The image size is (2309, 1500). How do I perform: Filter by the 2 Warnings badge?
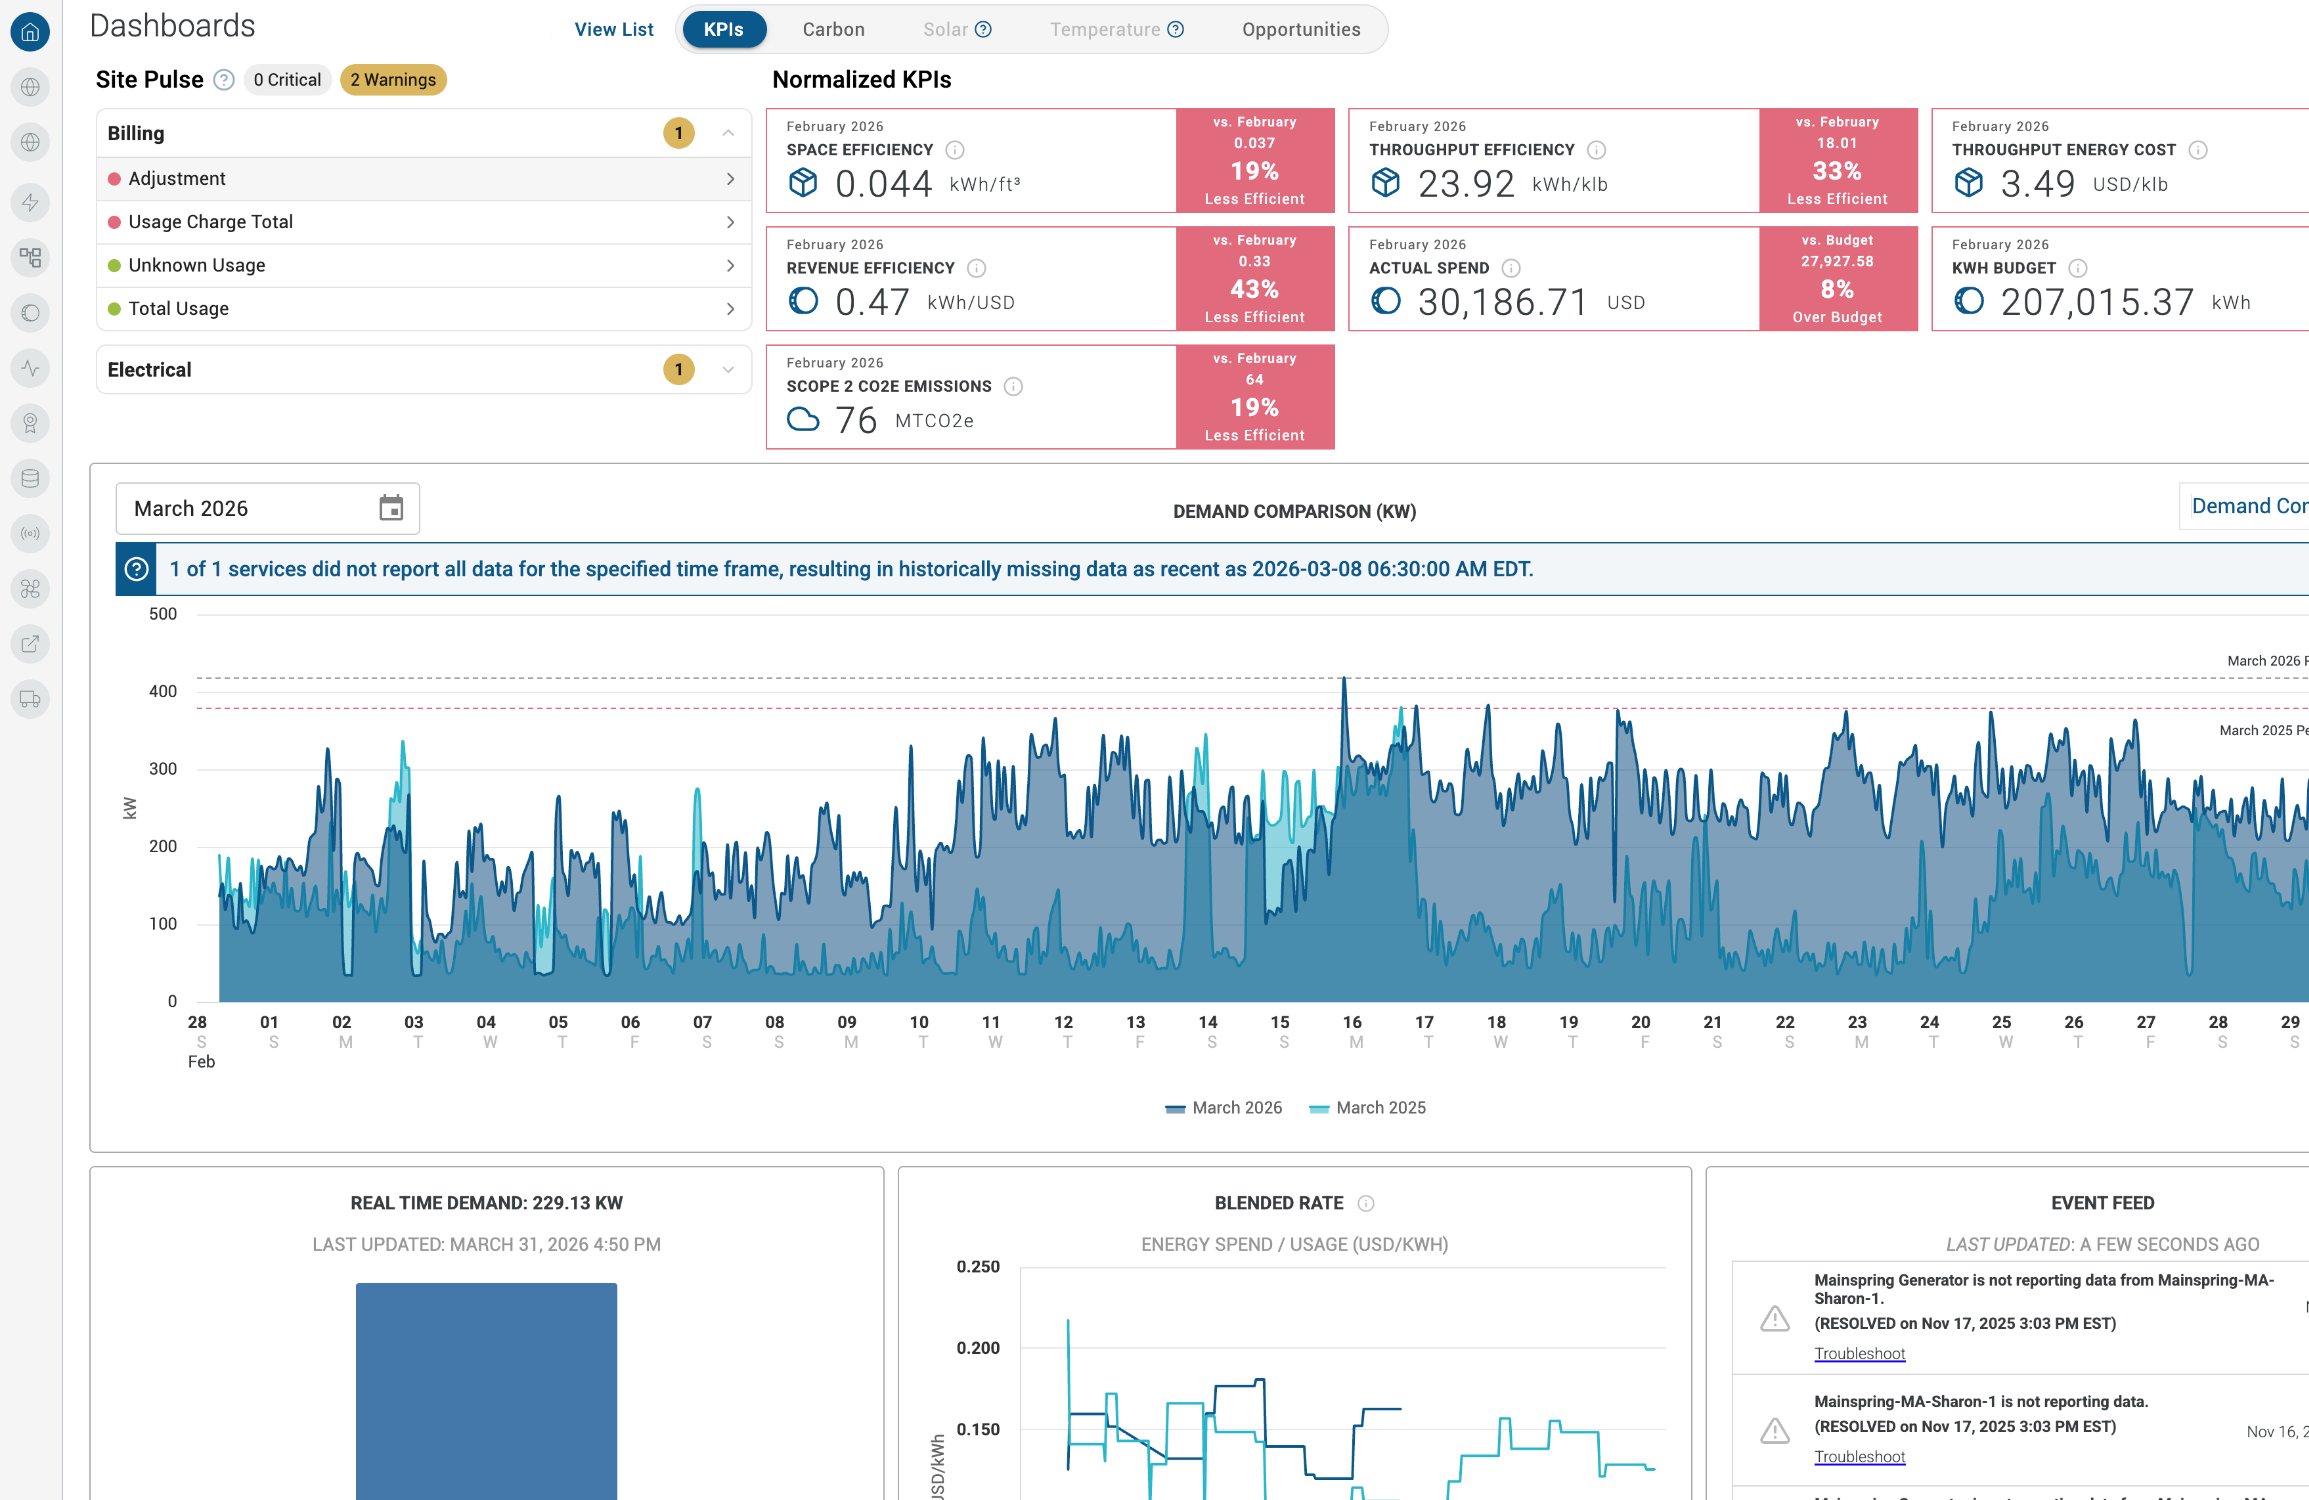(393, 80)
